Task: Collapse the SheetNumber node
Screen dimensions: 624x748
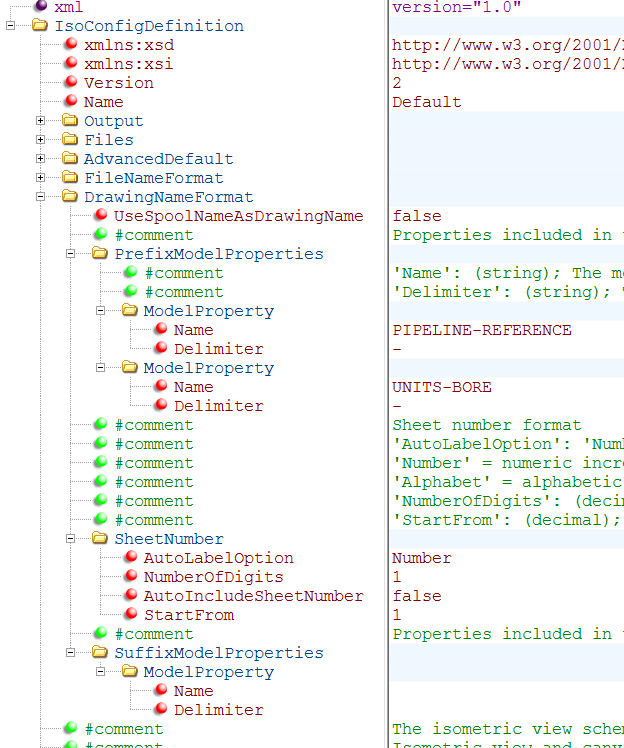Action: click(x=71, y=539)
